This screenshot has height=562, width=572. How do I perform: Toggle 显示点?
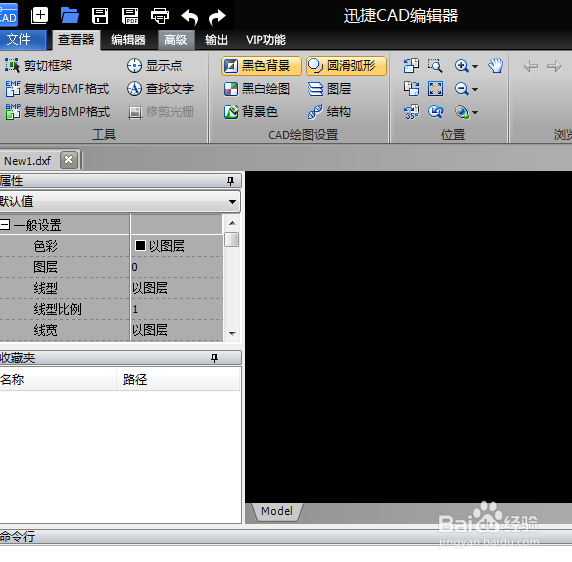tap(155, 66)
